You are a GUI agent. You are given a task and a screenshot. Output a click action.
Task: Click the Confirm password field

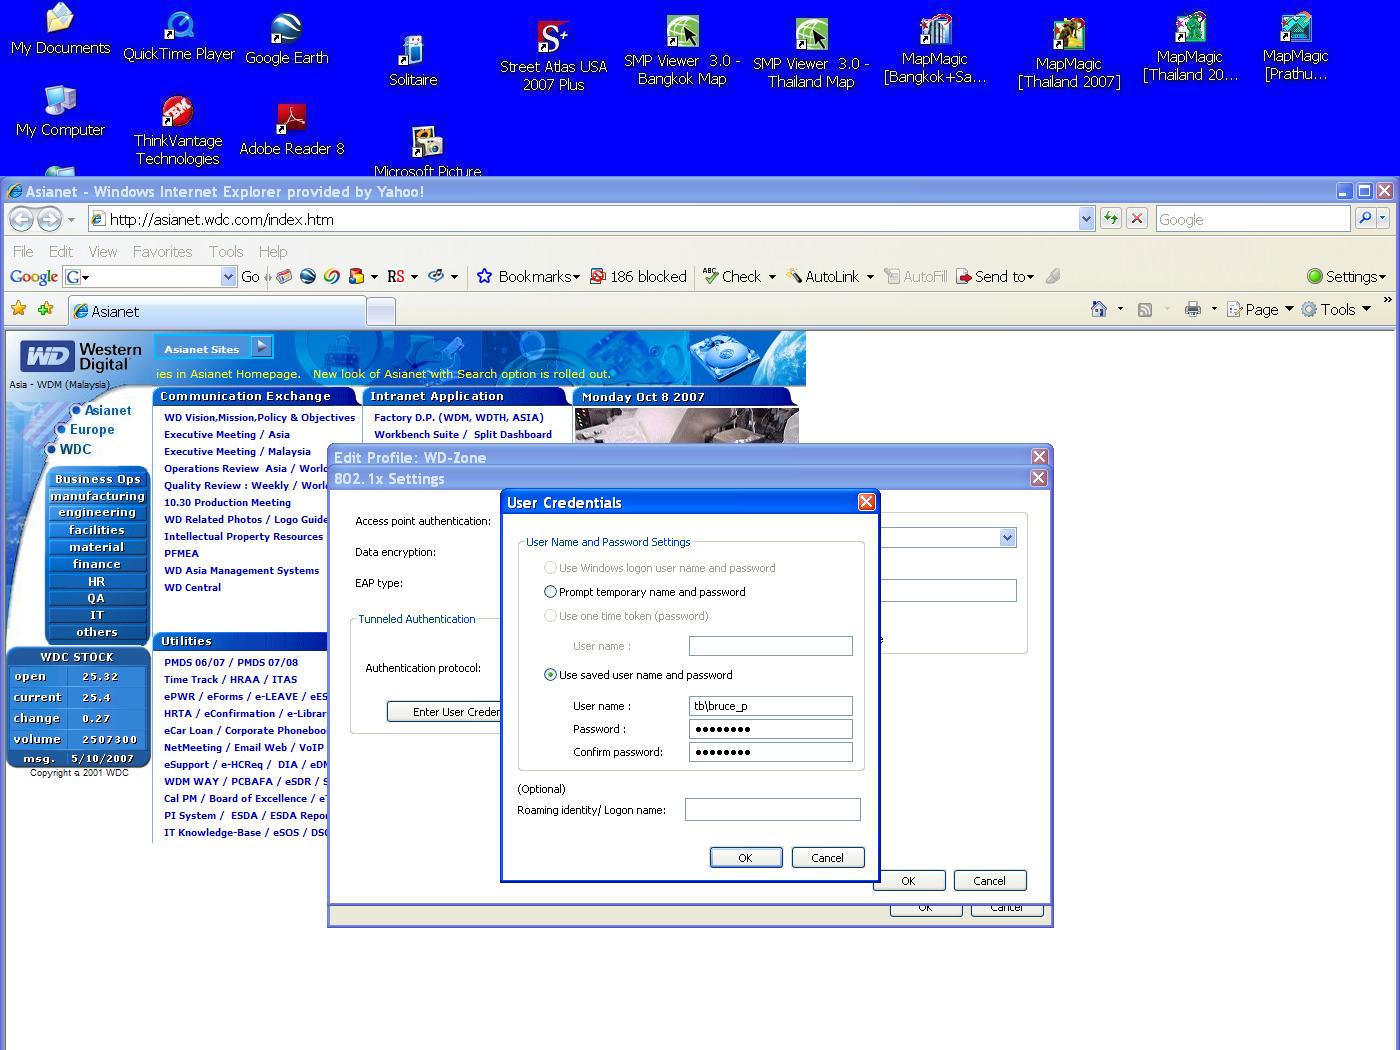point(771,752)
